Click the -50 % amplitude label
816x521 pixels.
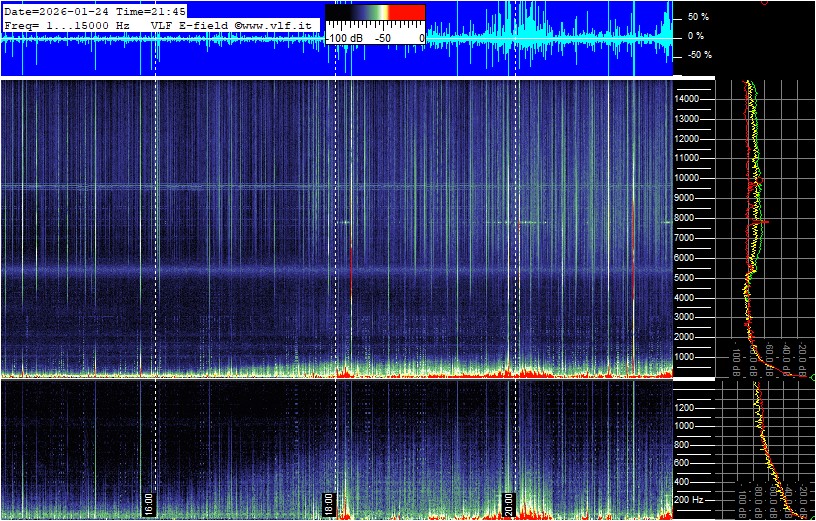coord(697,55)
